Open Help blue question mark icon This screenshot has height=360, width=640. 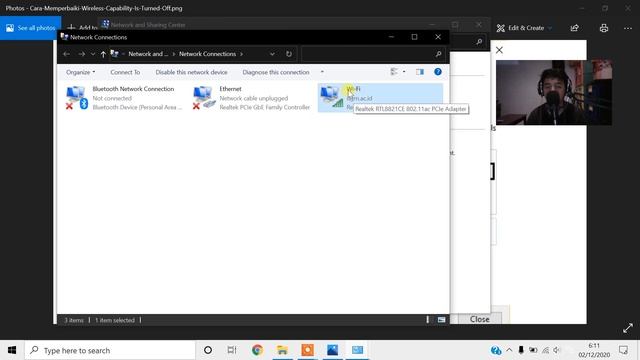(438, 72)
